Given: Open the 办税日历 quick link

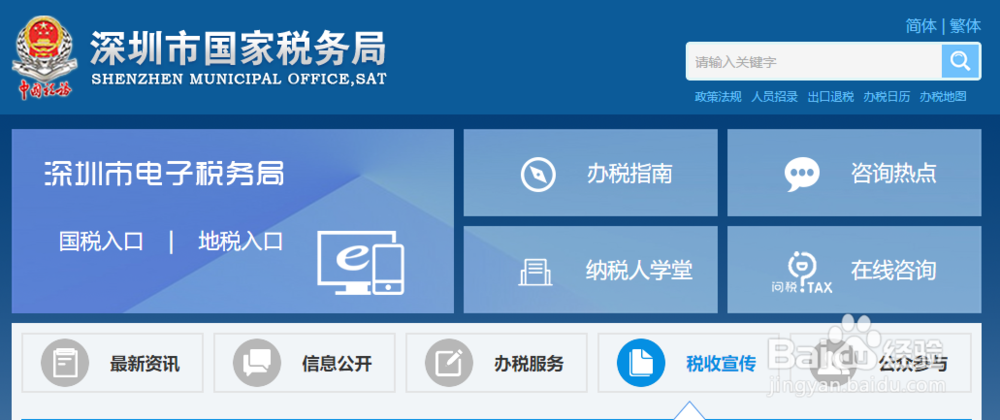Looking at the screenshot, I should (886, 97).
